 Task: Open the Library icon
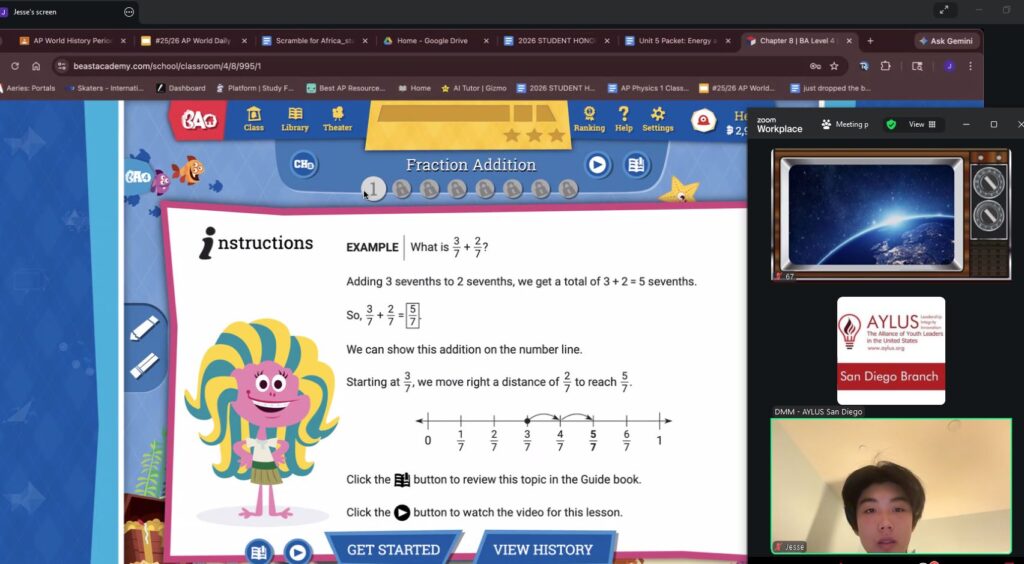point(295,119)
